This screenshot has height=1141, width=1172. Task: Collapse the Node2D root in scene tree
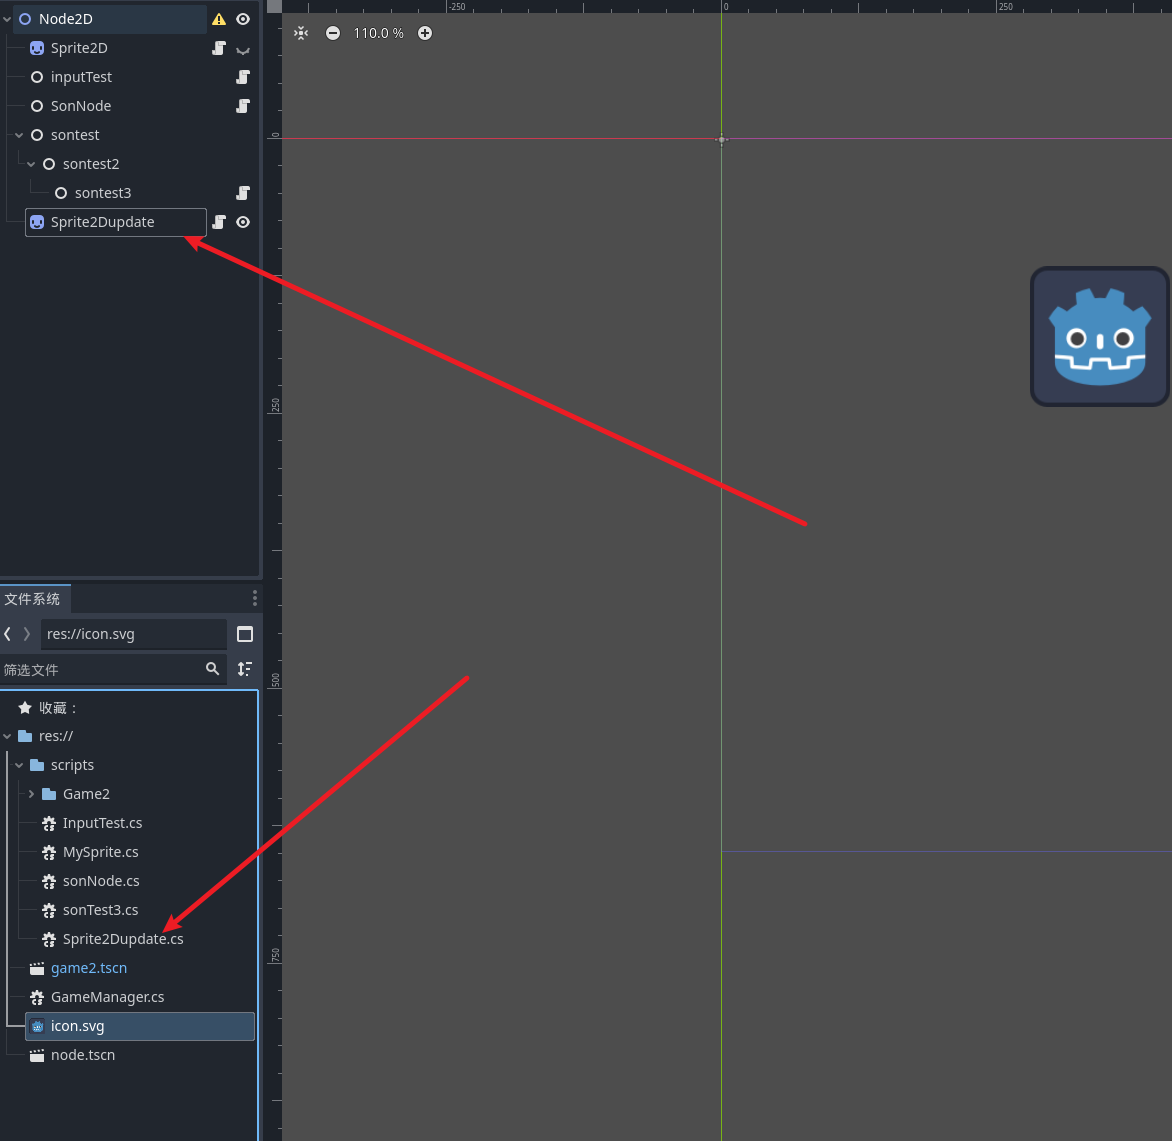pyautogui.click(x=7, y=19)
